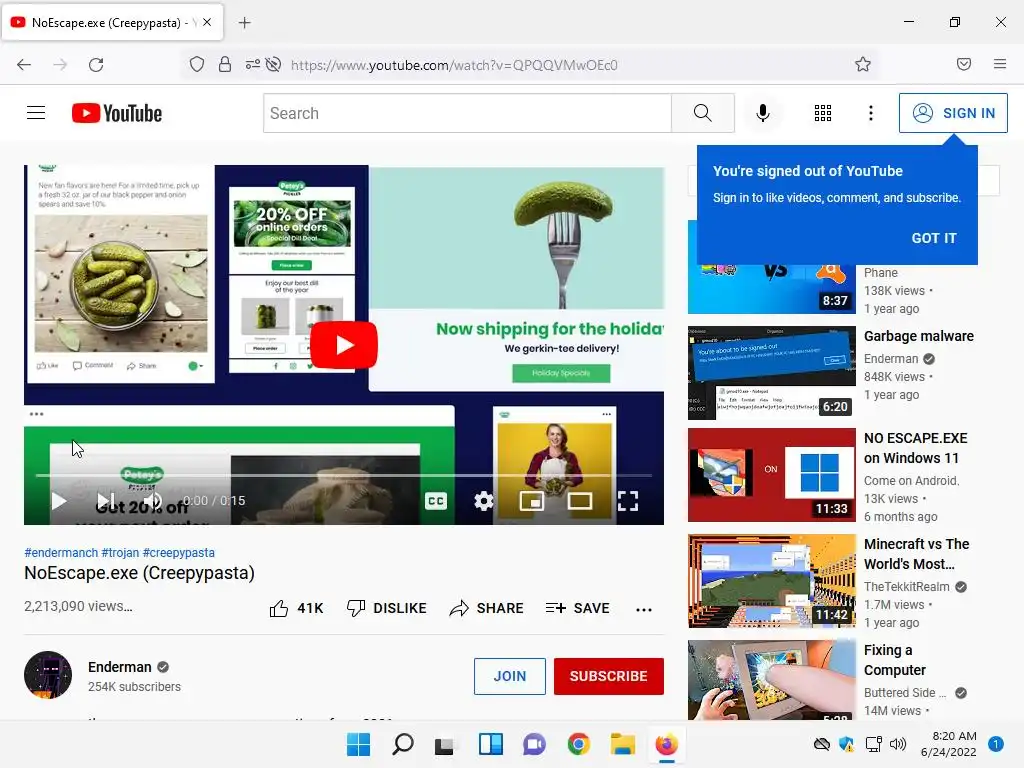Open the 'Minecraft vs The World's Most…' thumbnail

(771, 581)
